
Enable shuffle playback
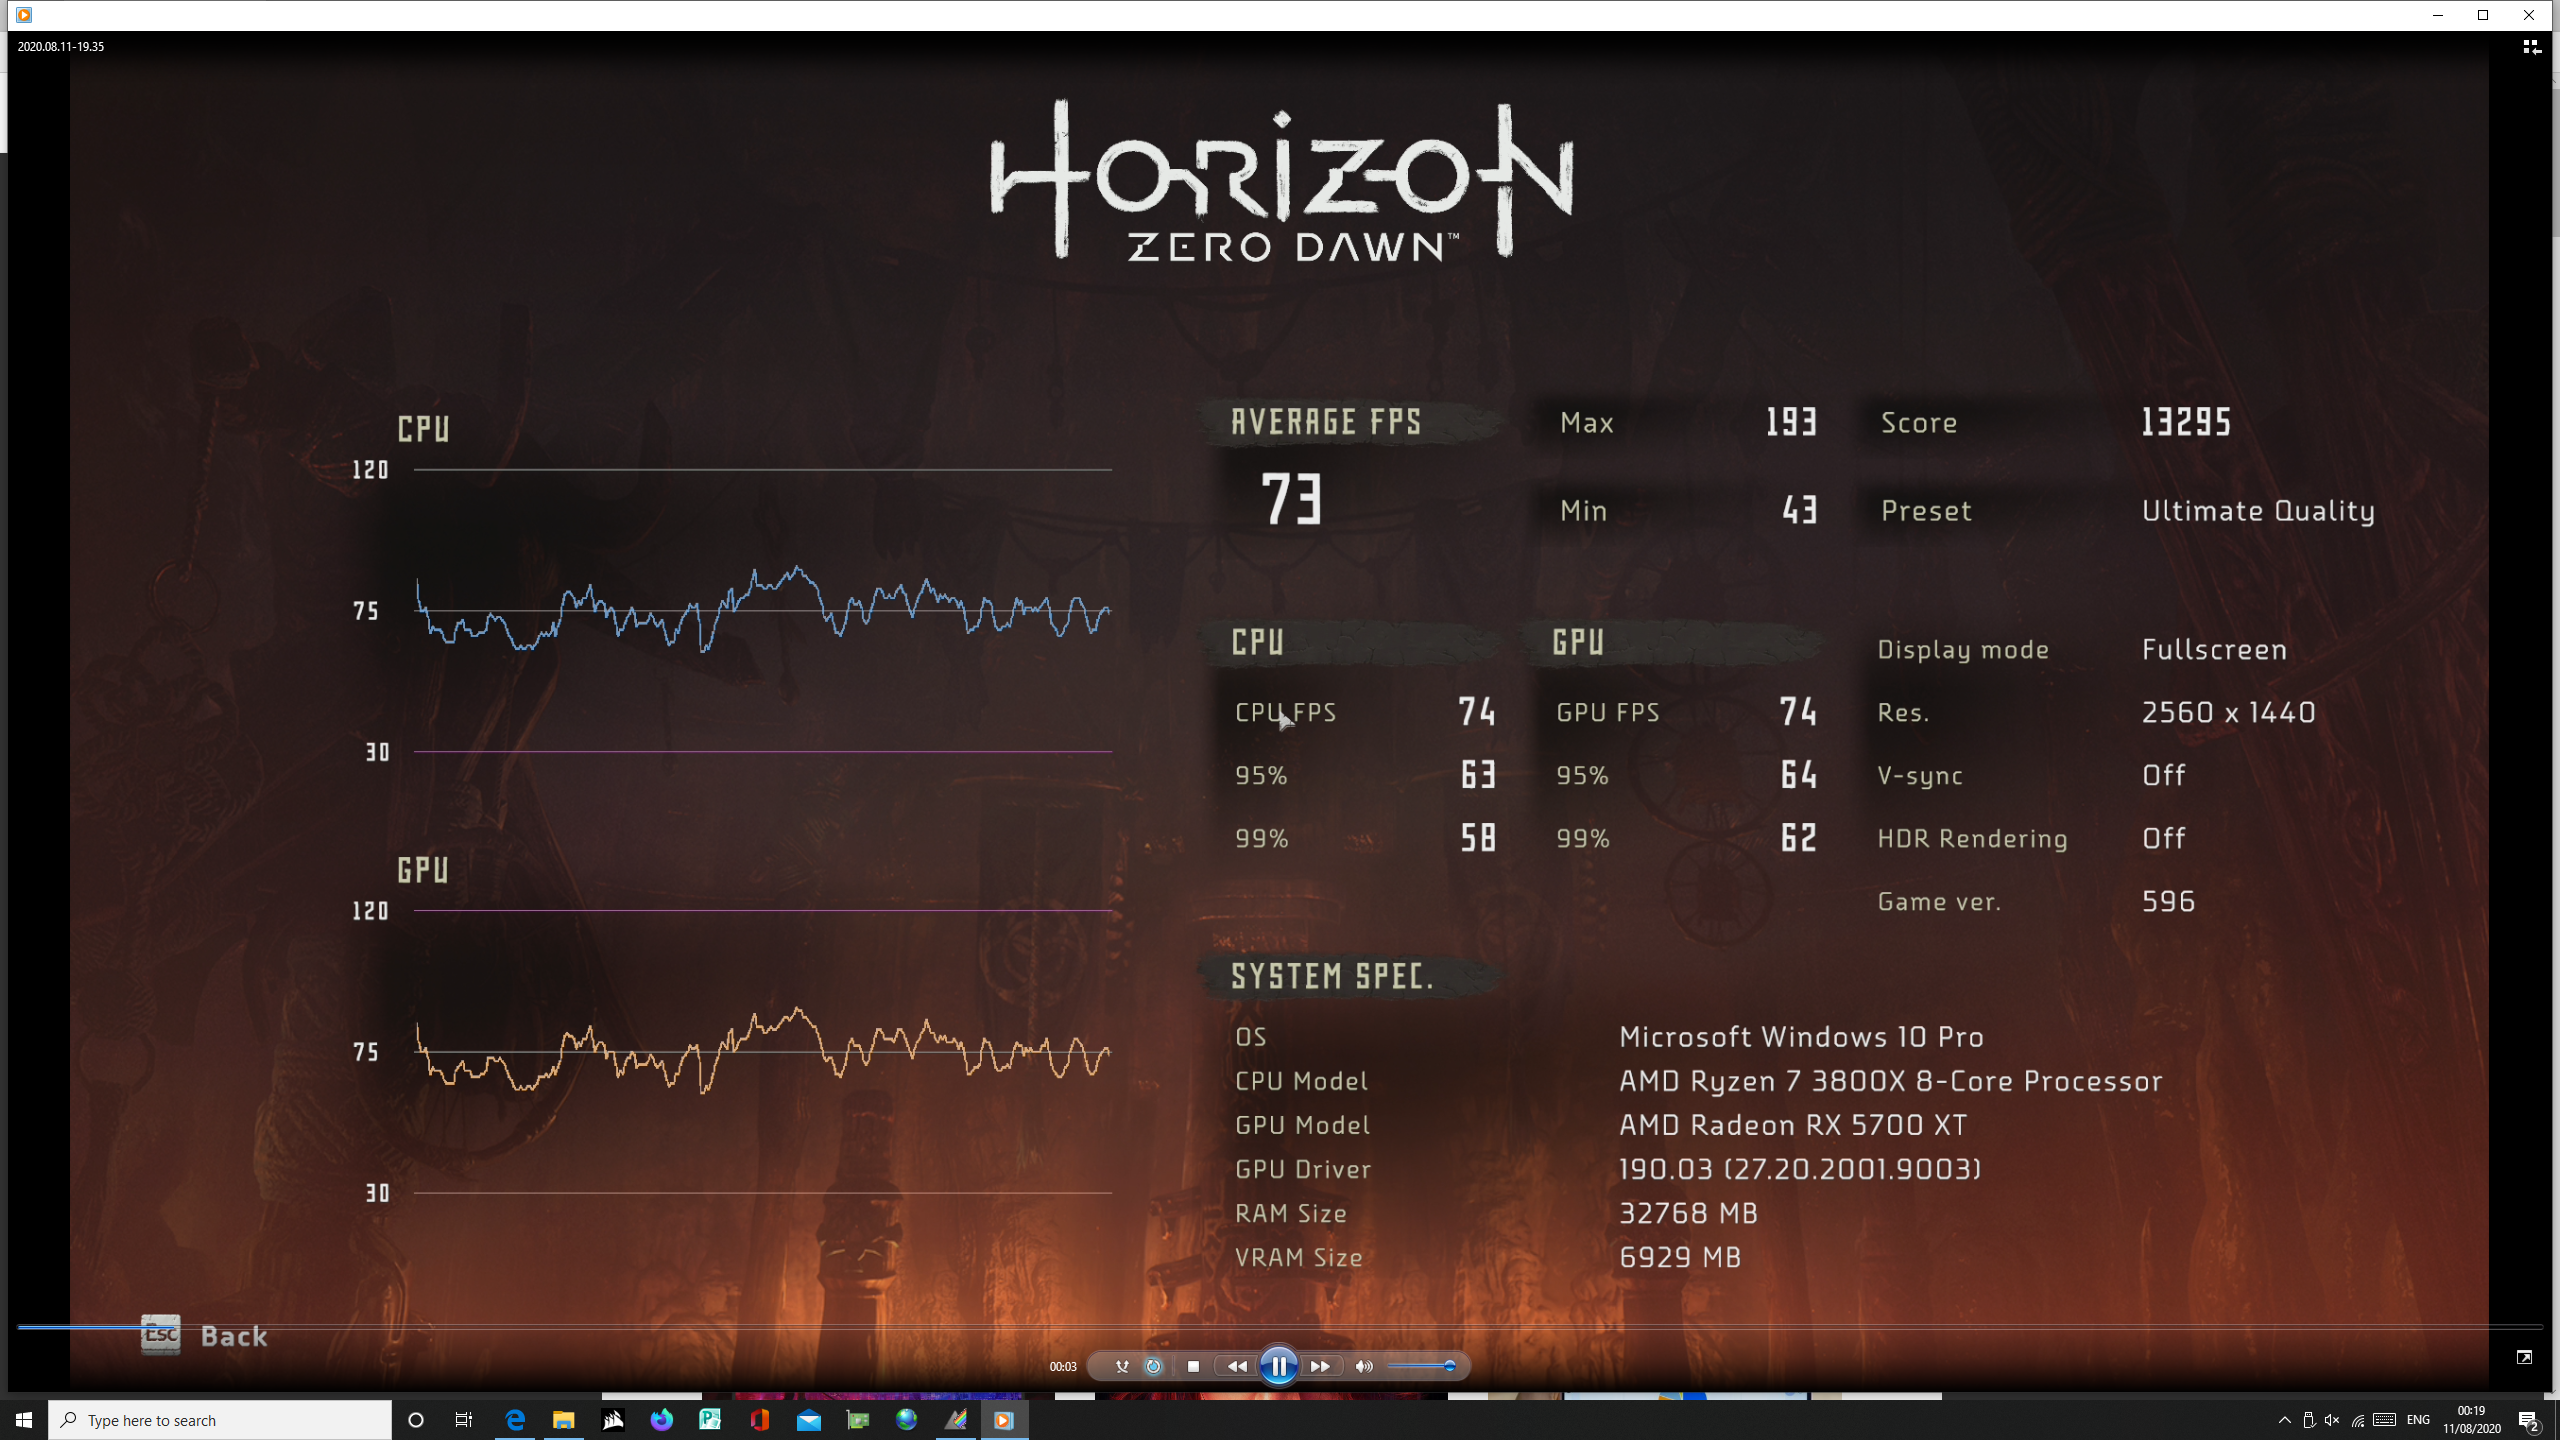click(x=1122, y=1365)
